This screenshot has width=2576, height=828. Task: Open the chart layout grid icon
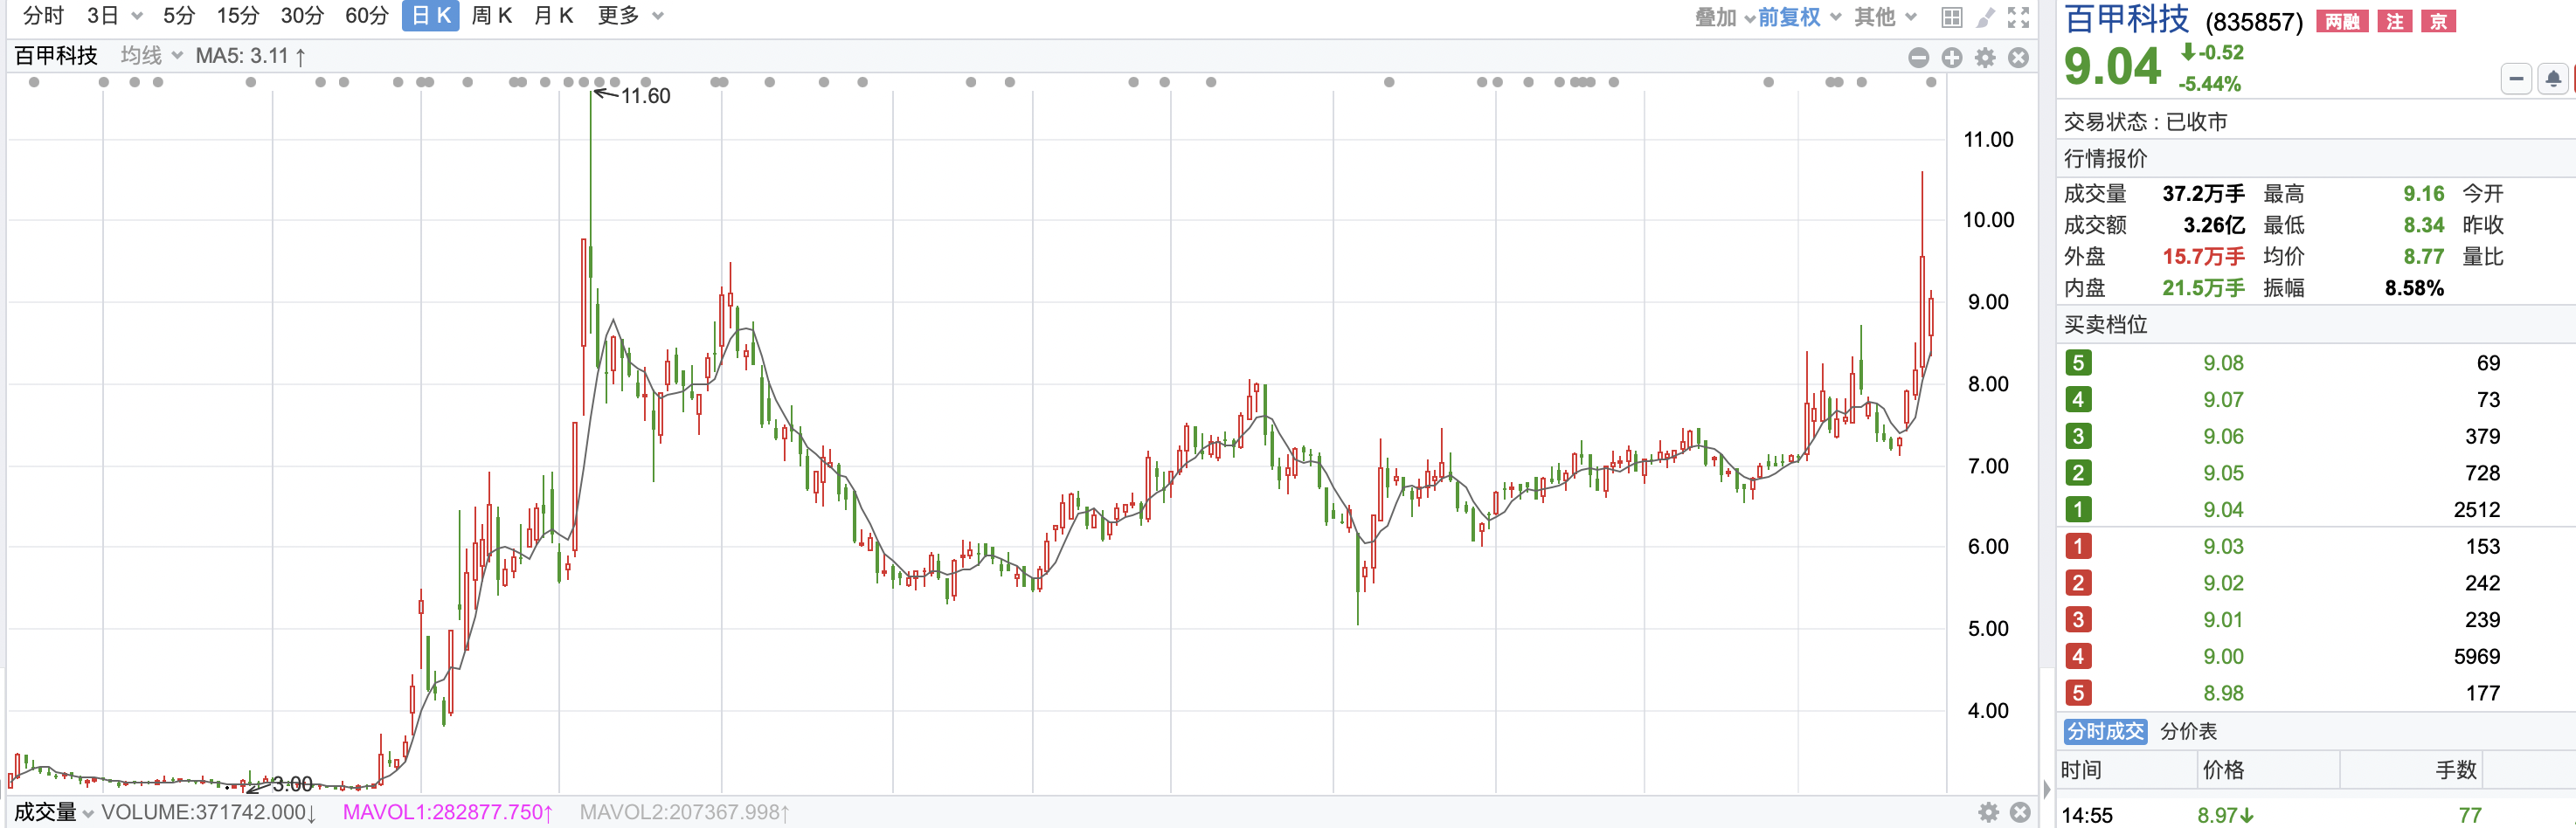tap(1951, 17)
